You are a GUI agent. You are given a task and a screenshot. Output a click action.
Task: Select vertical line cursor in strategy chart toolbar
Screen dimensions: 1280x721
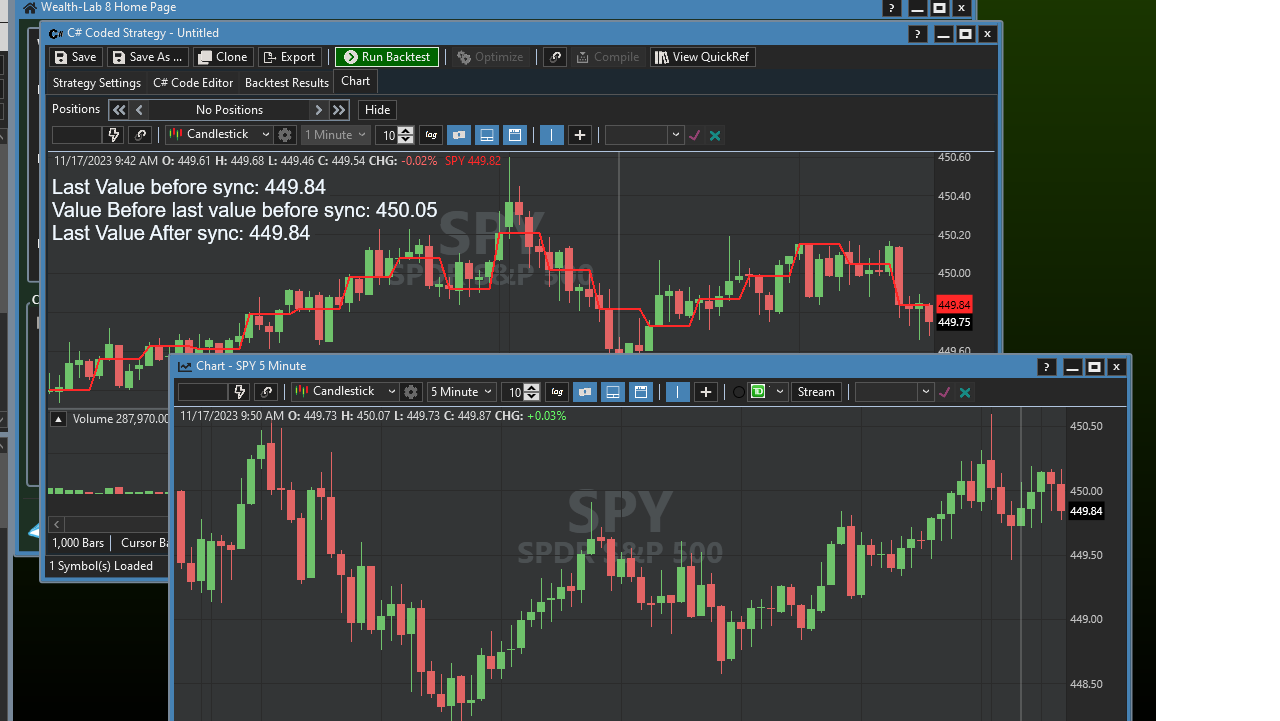coord(552,135)
